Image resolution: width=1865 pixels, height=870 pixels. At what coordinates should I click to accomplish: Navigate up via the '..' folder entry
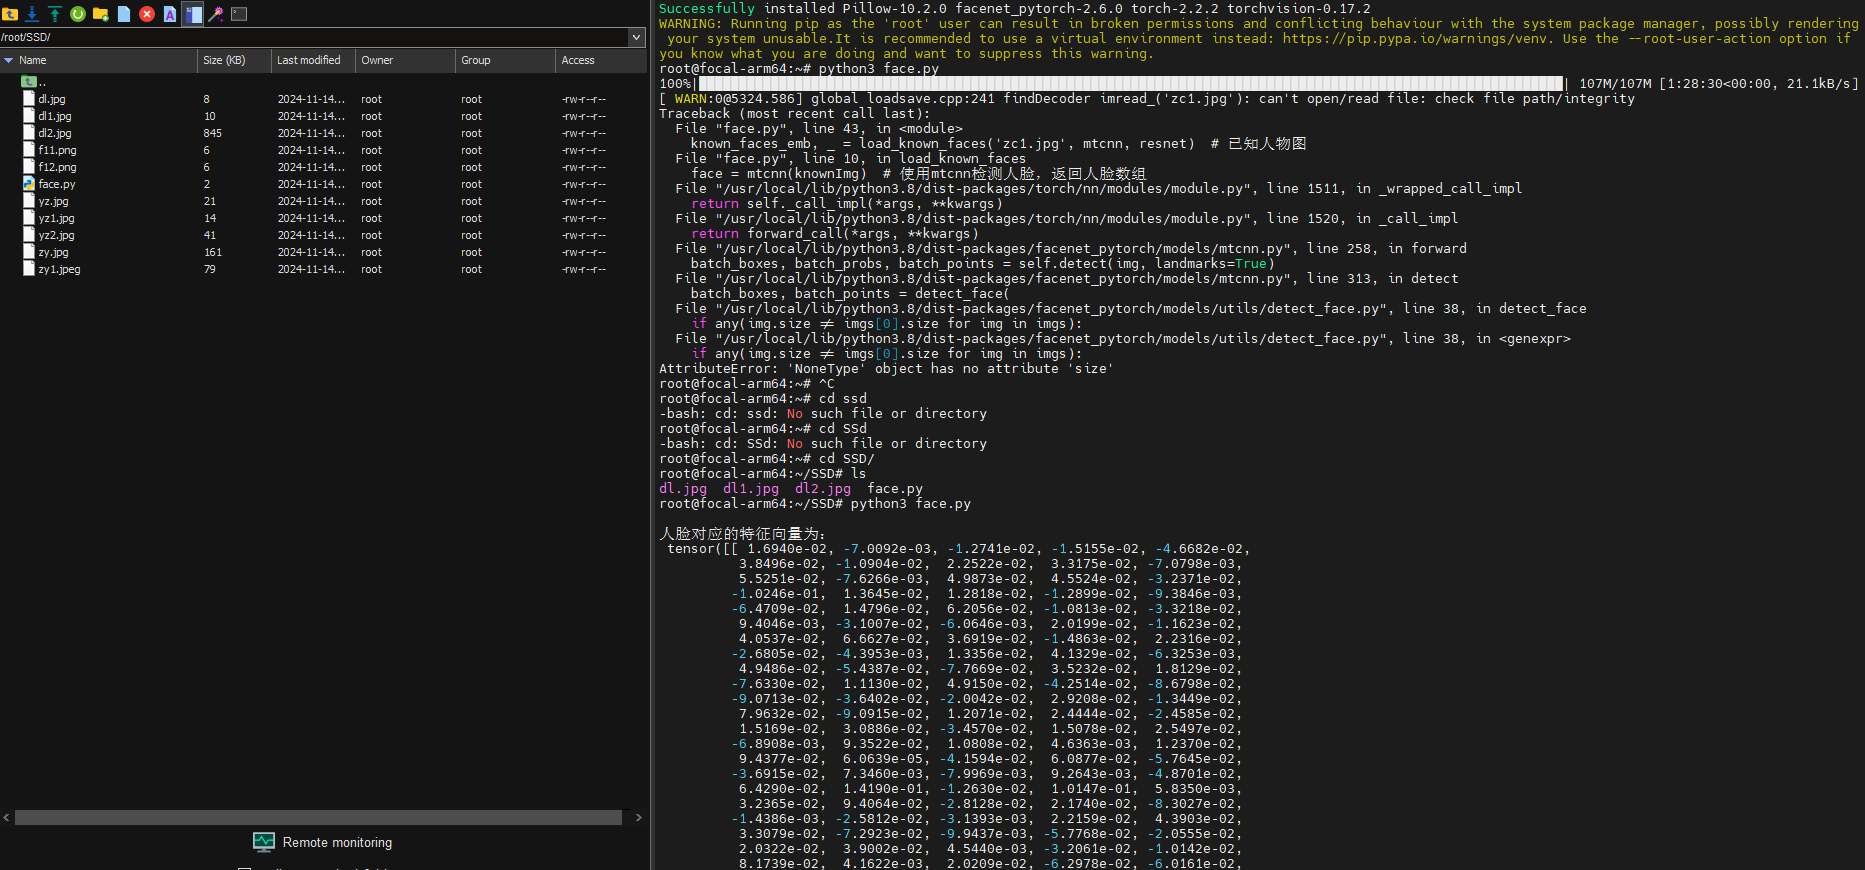click(x=40, y=82)
